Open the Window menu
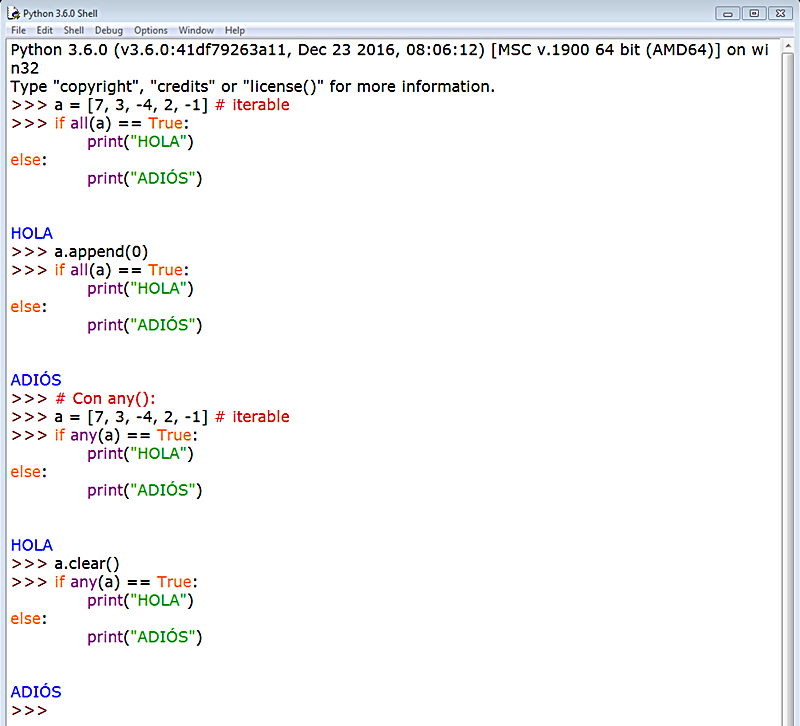The width and height of the screenshot is (800, 726). point(196,31)
